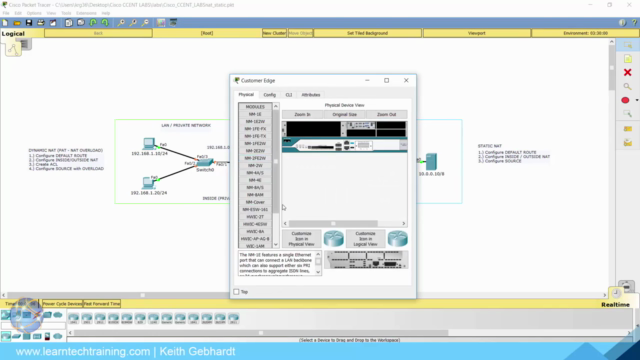
Task: Click the Customer Edge router icon for physical view
Action: click(x=333, y=239)
